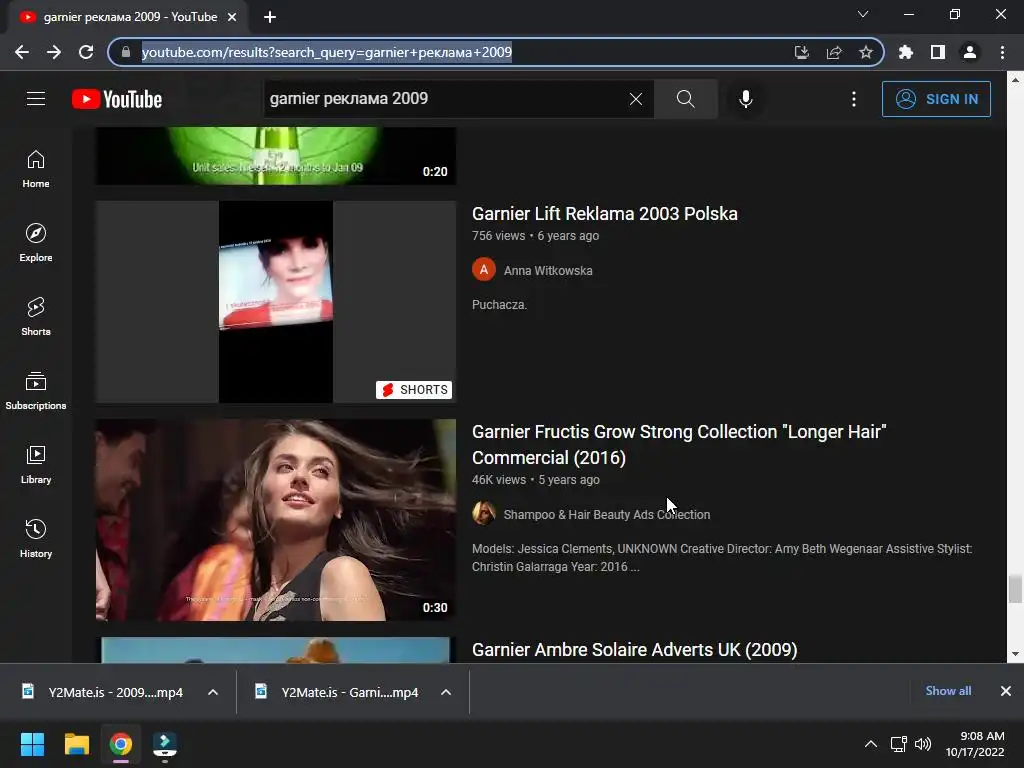Open Windows Start menu
This screenshot has height=768, width=1024.
coord(32,744)
